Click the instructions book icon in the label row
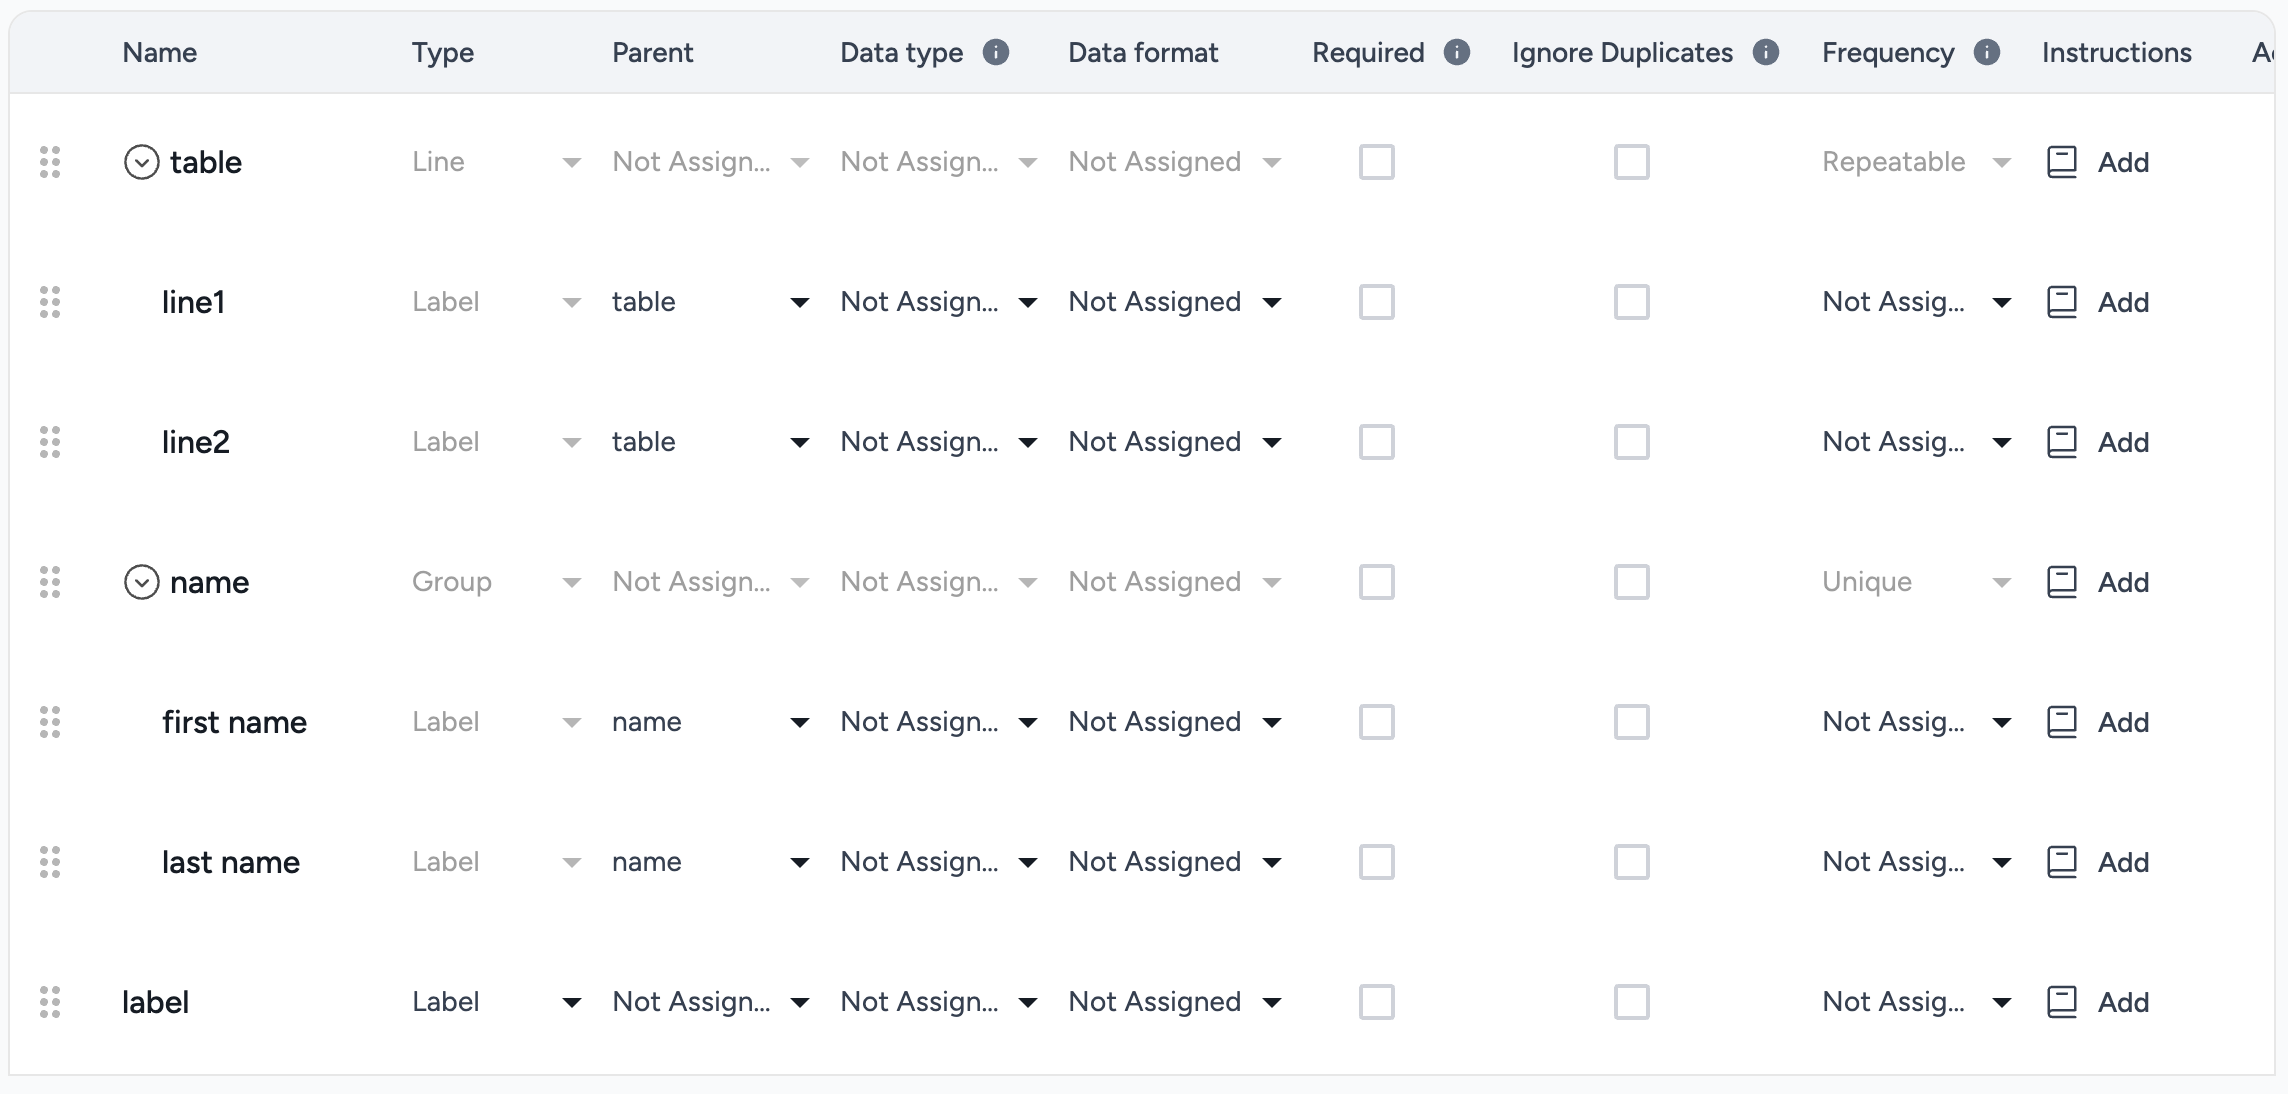Viewport: 2288px width, 1094px height. [2062, 1002]
